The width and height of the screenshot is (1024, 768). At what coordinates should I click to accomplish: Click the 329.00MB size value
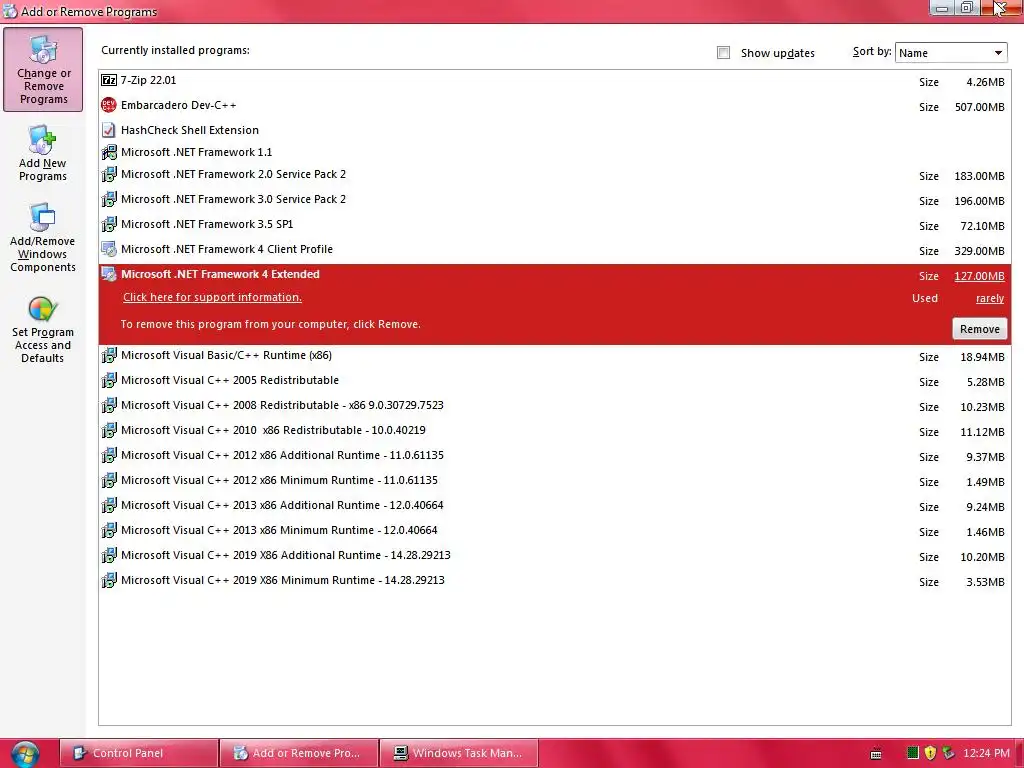(979, 251)
